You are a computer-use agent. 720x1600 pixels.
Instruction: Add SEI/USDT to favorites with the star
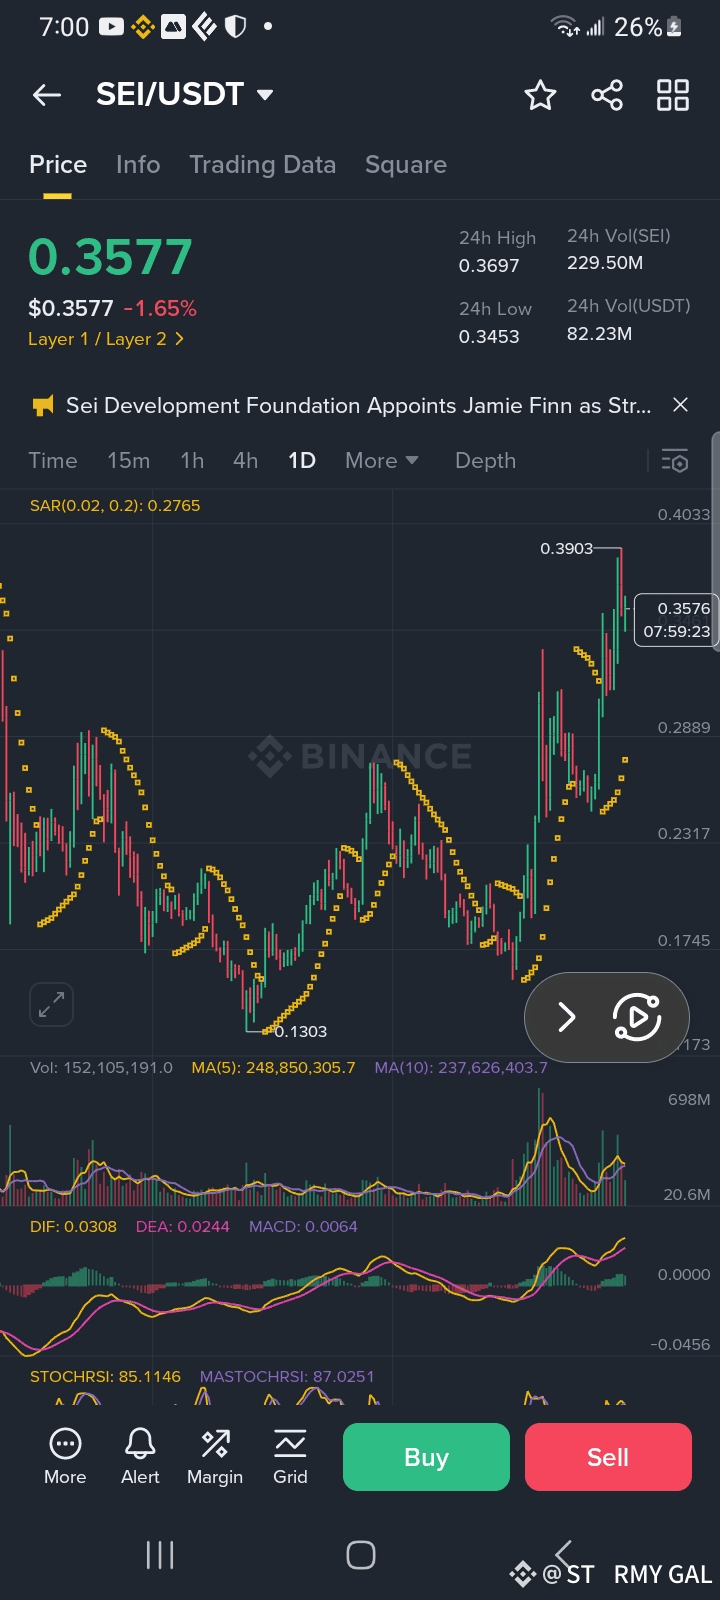coord(540,95)
